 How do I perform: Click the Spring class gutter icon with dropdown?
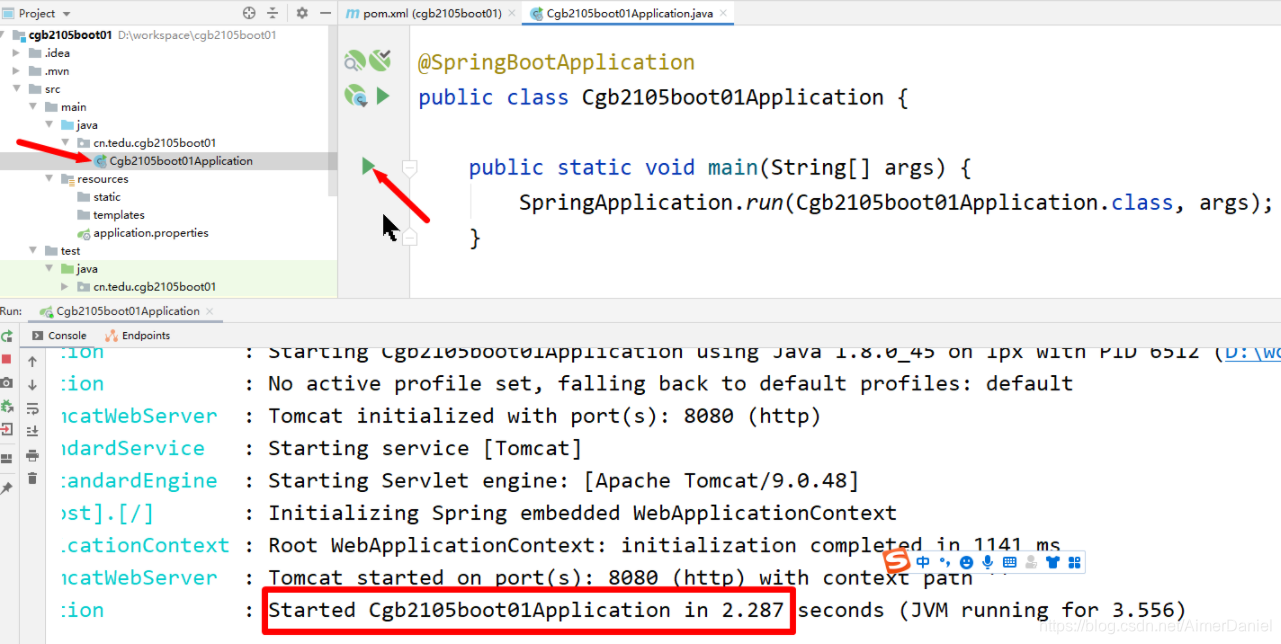356,97
